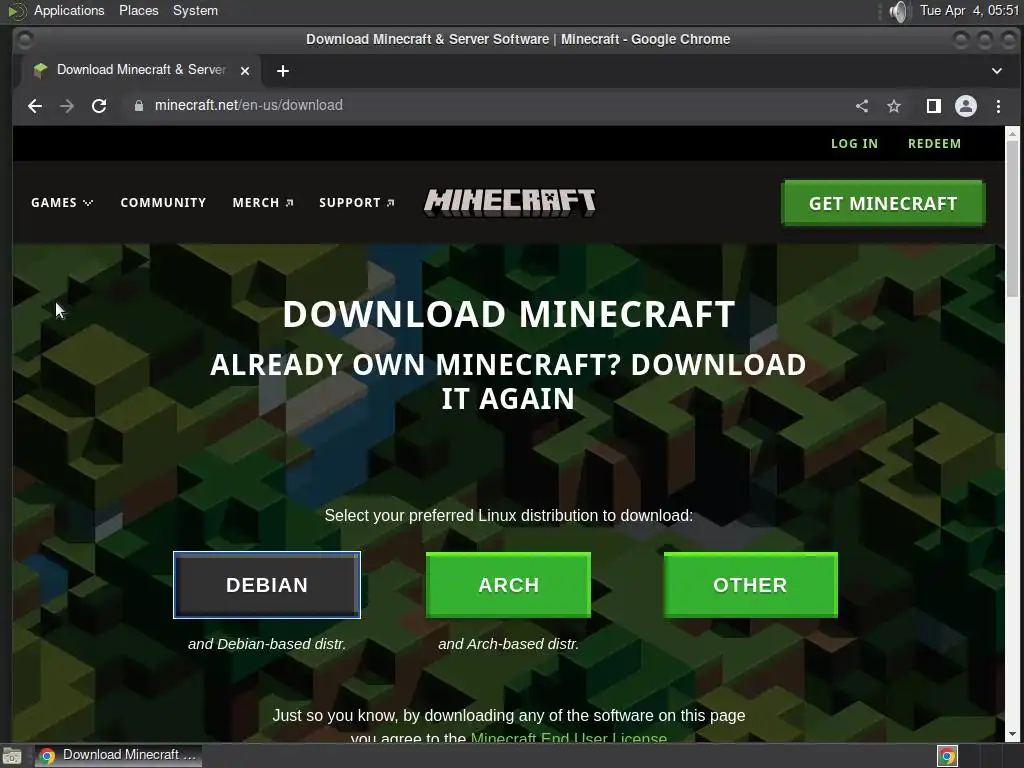Click scrollbar up arrow
The height and width of the screenshot is (768, 1024).
pyautogui.click(x=1012, y=134)
